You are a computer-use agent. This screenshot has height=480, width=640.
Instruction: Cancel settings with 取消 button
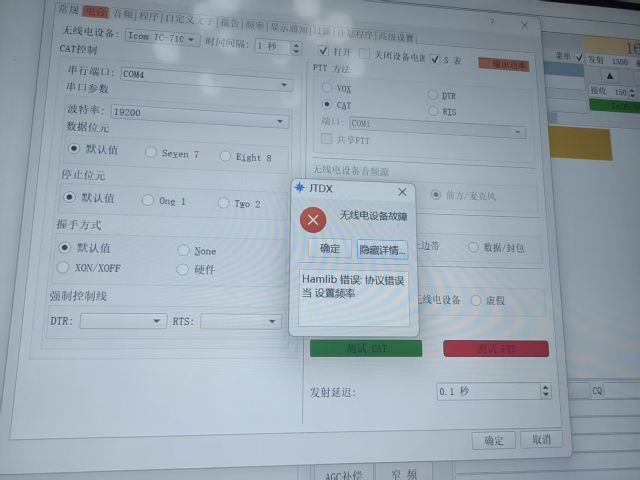pyautogui.click(x=542, y=439)
